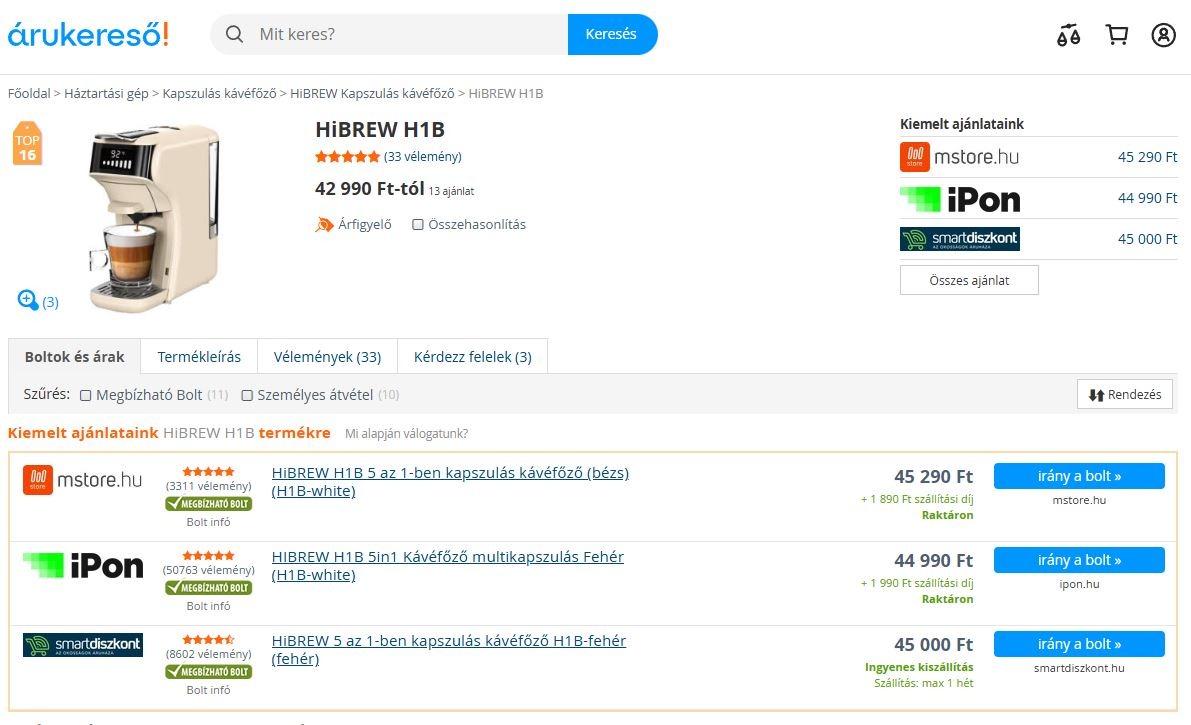Click the 44 990 Ft sidebar price

(x=1147, y=198)
